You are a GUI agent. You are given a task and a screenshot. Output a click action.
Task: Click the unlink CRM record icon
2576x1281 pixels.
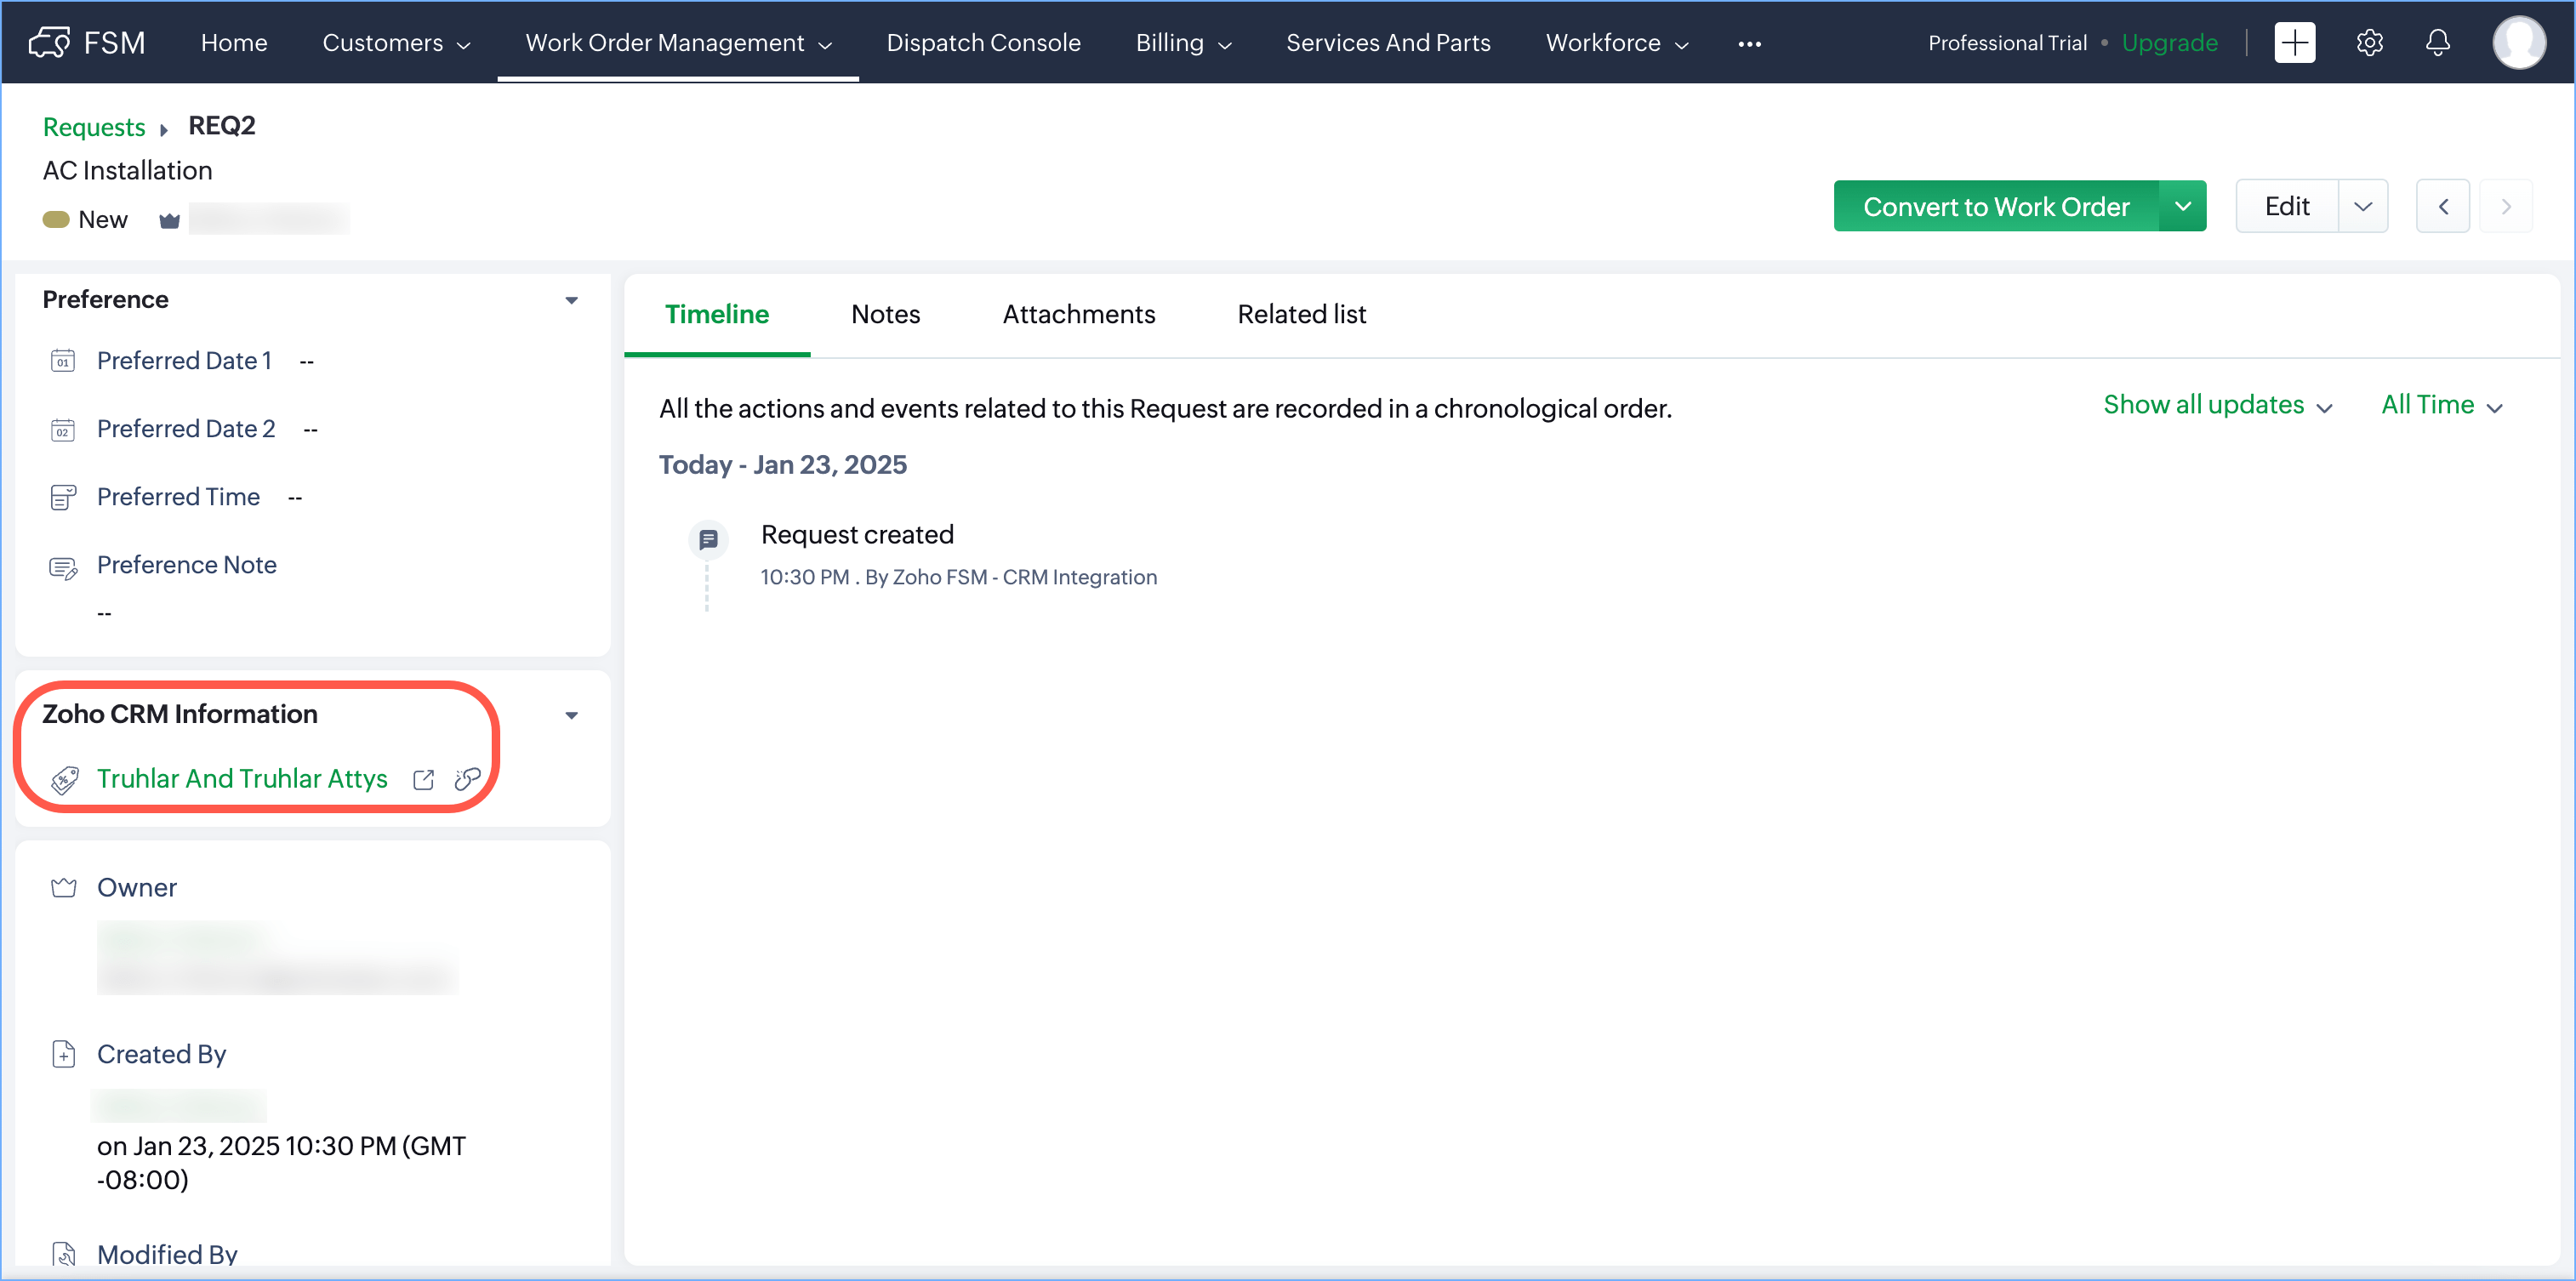(x=467, y=779)
